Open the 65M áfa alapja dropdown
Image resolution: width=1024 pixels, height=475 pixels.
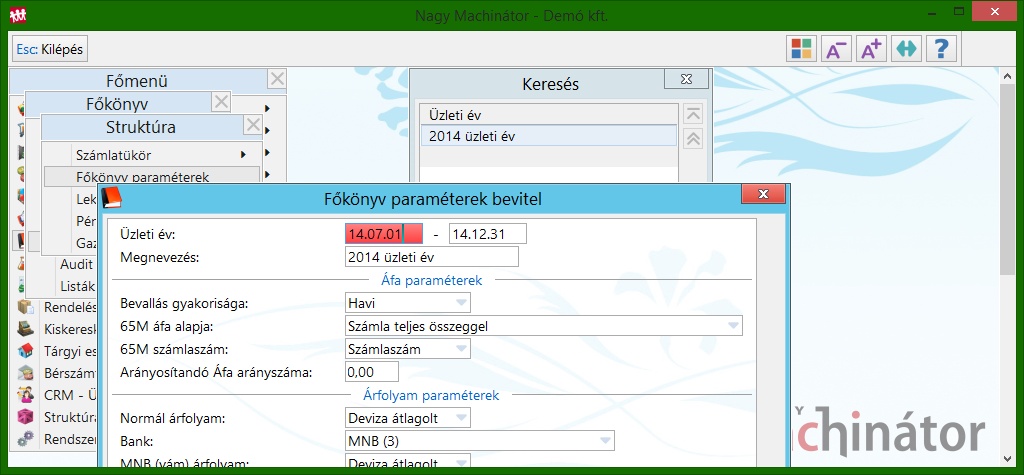(733, 325)
